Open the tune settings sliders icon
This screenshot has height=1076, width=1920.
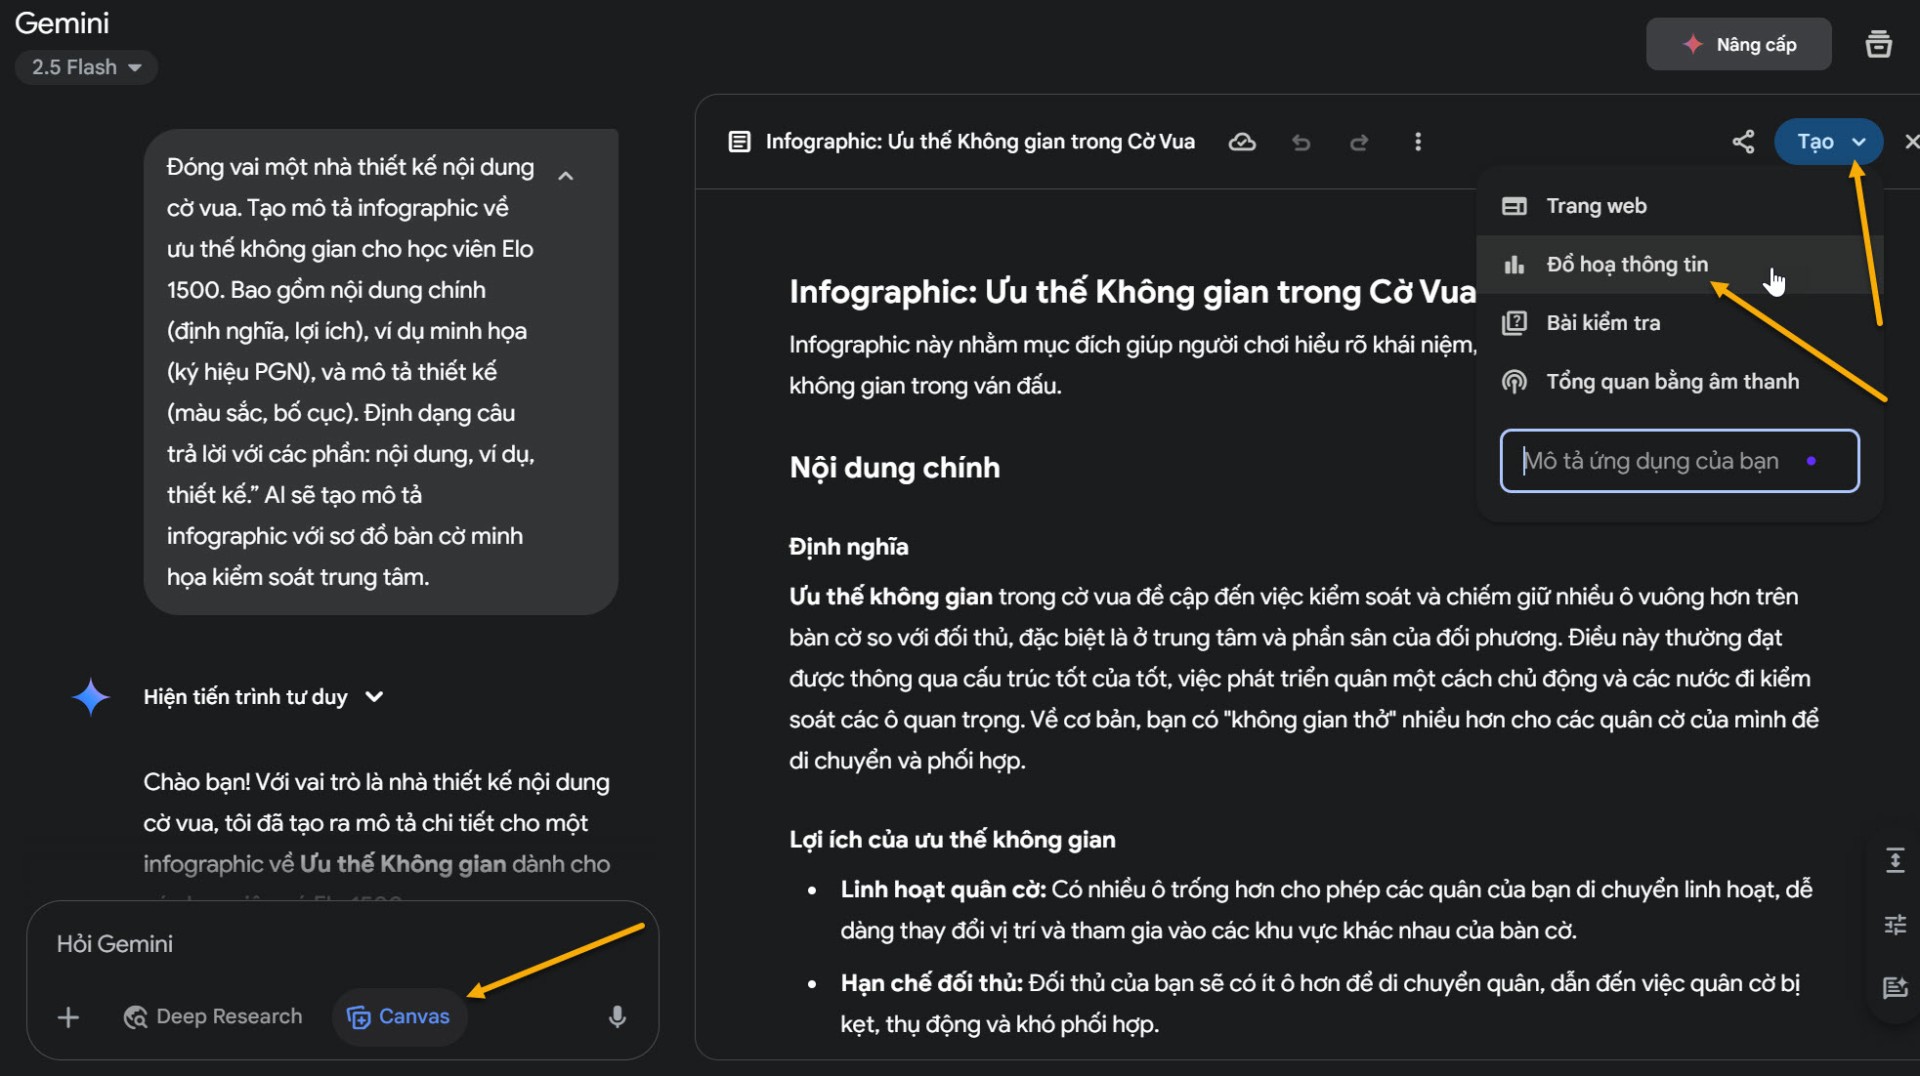point(1895,925)
